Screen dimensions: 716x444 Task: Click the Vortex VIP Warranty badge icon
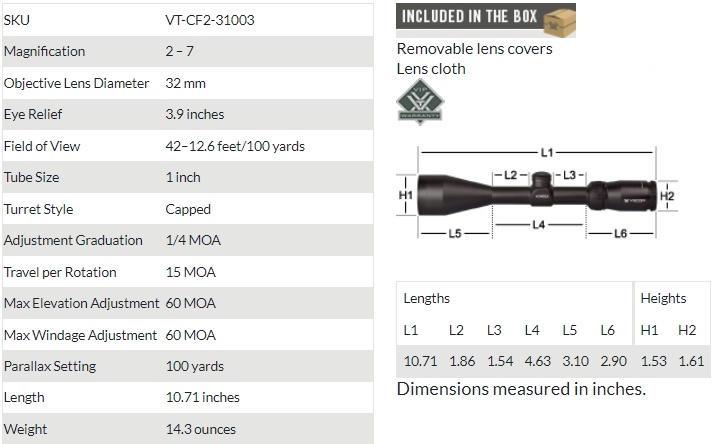pos(420,101)
